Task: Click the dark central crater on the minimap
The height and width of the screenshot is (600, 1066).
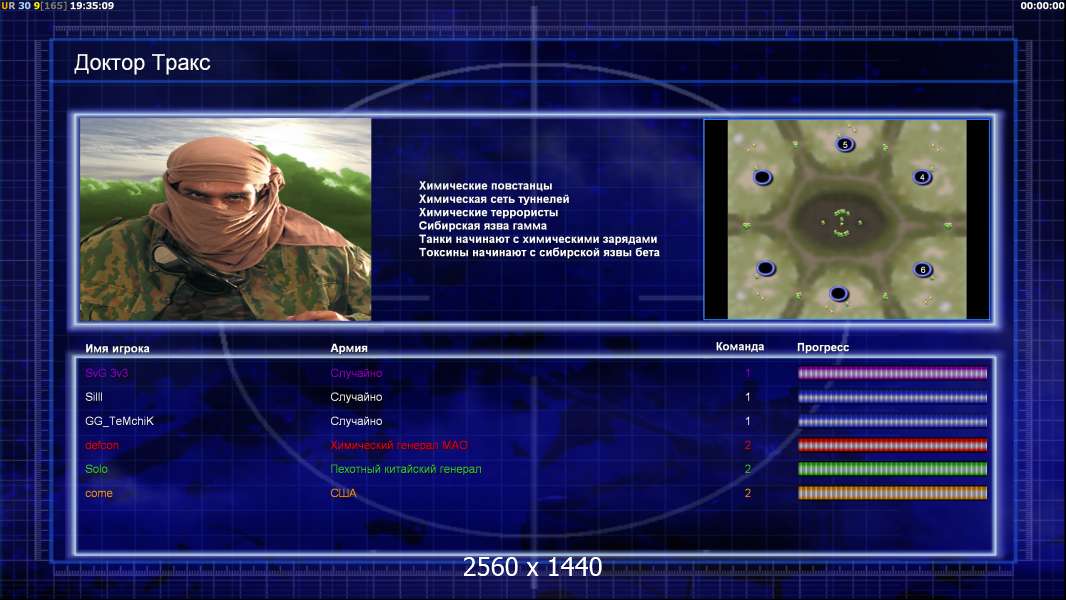Action: pos(842,222)
